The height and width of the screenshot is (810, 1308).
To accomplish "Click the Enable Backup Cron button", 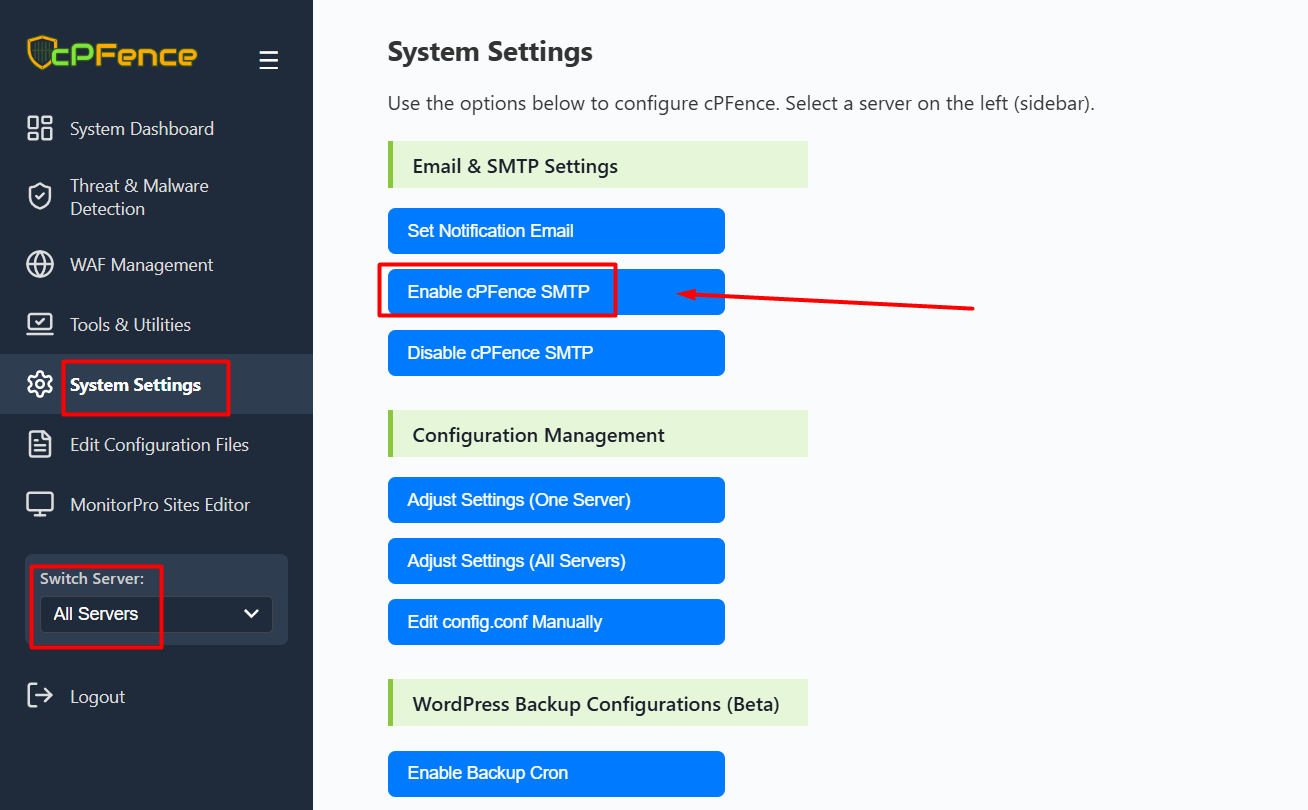I will point(555,773).
